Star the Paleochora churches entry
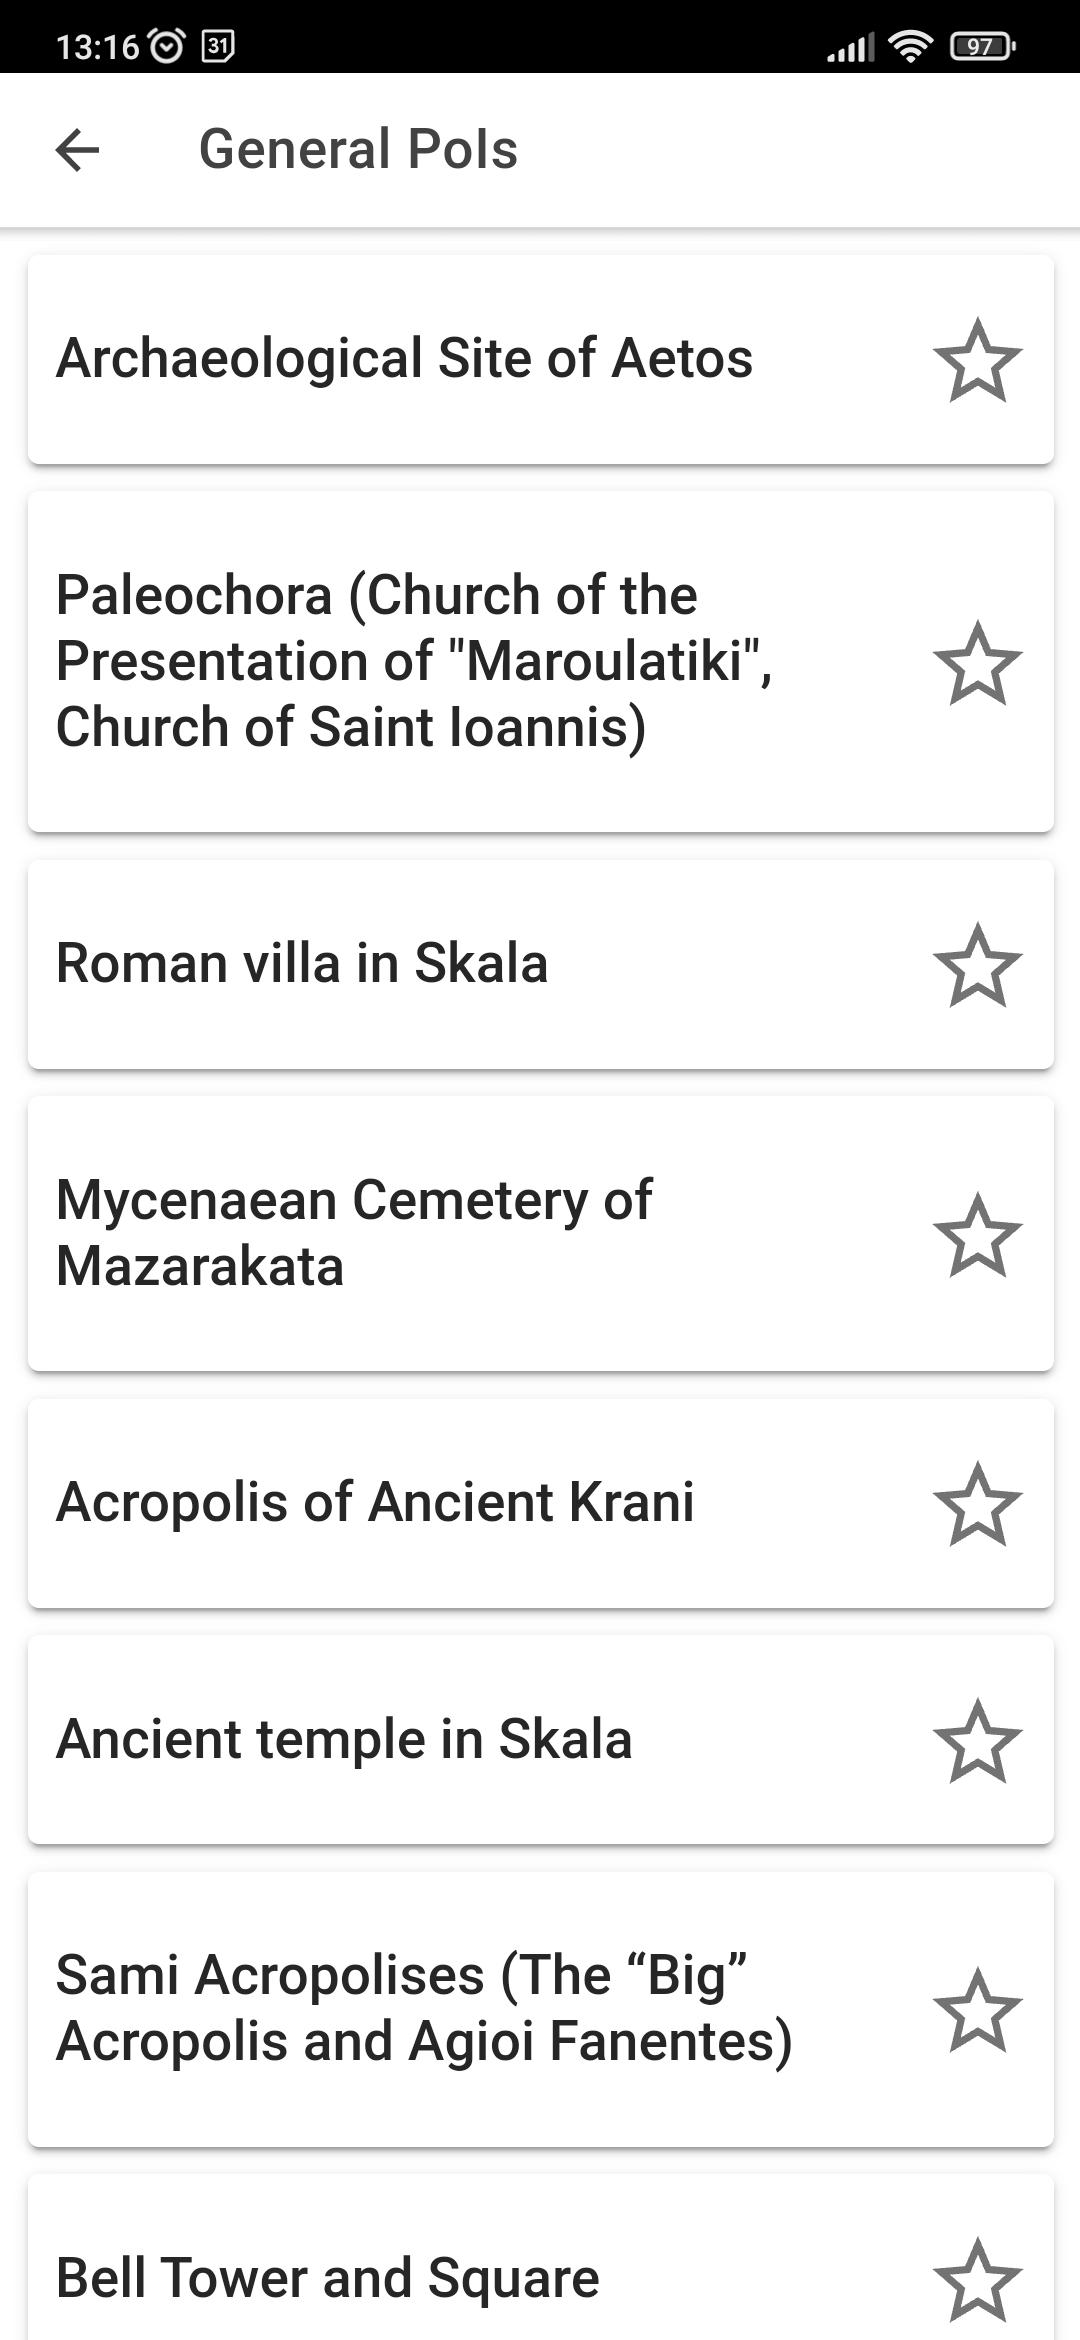Screen dimensions: 1080x2340 tap(977, 662)
